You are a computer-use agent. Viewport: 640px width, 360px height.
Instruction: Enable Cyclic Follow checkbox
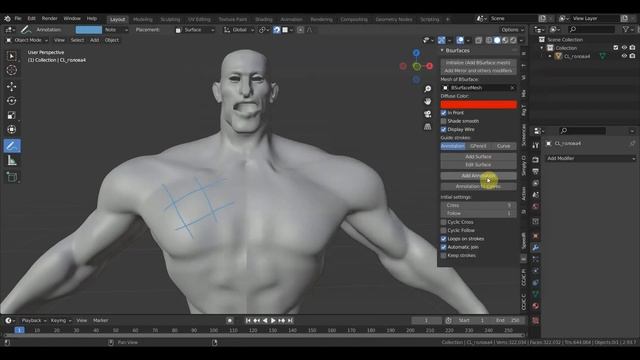point(443,230)
